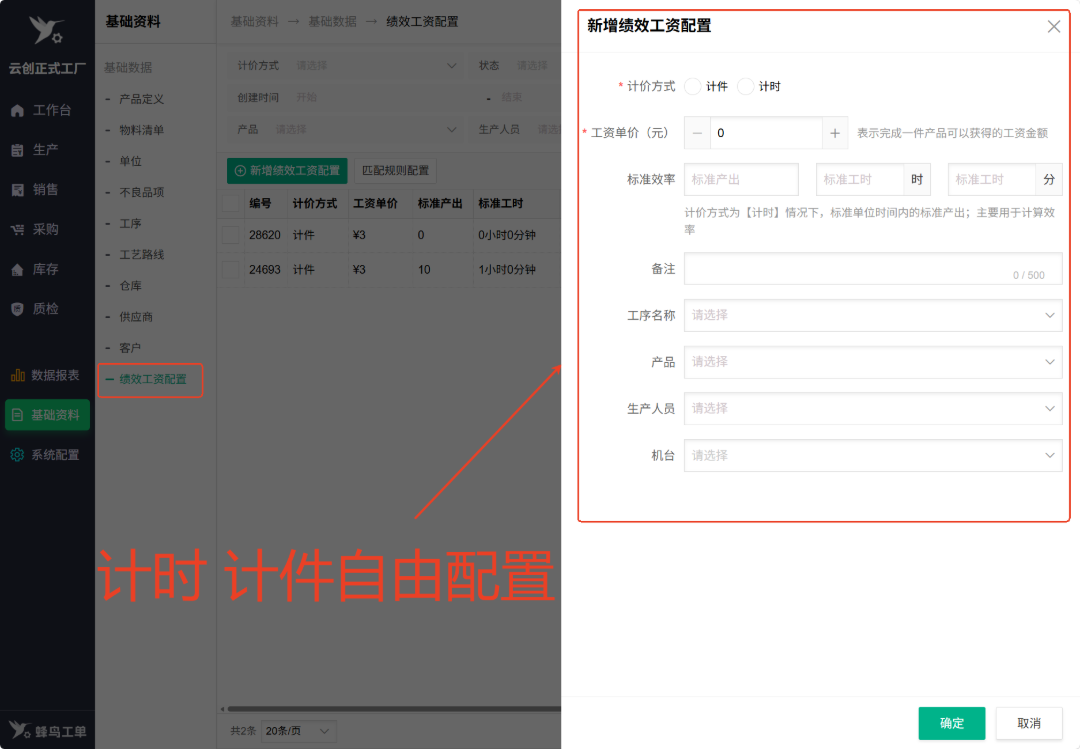Click the 工资单价 column header

(x=375, y=203)
